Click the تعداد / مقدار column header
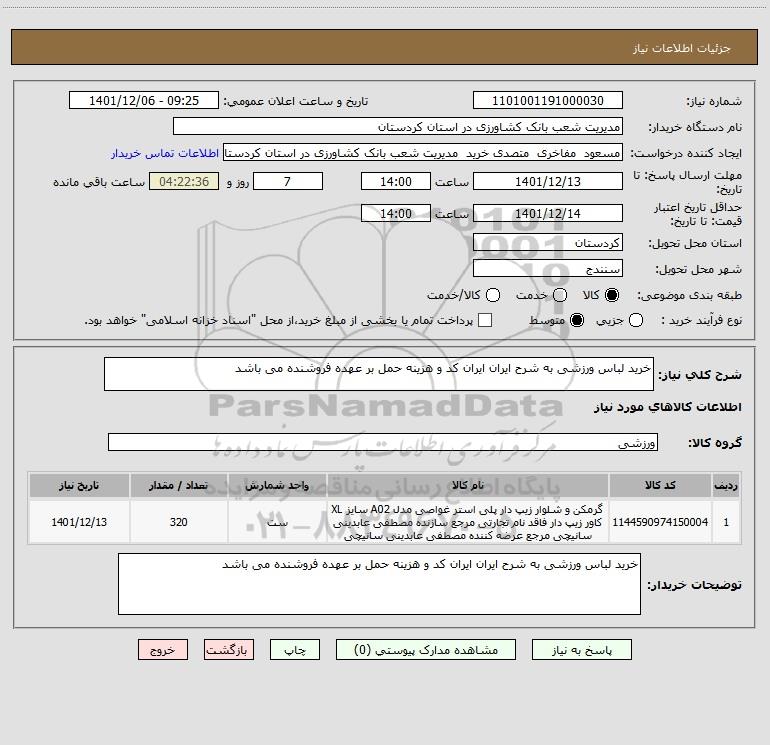This screenshot has height=745, width=770. (x=179, y=485)
